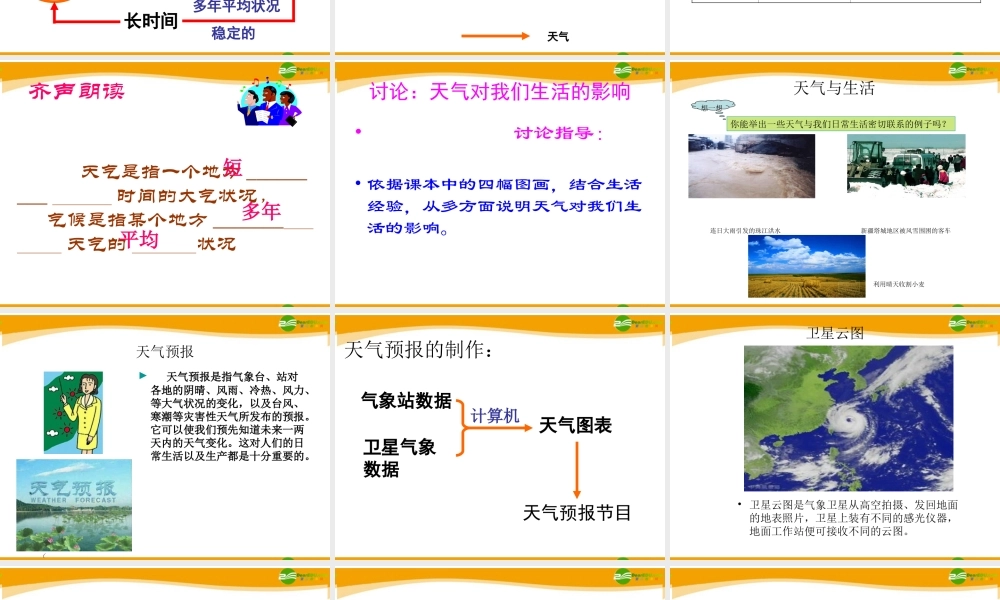The image size is (1000, 600).
Task: Click the 天气预报 slide heading above the definition
Action: click(165, 351)
